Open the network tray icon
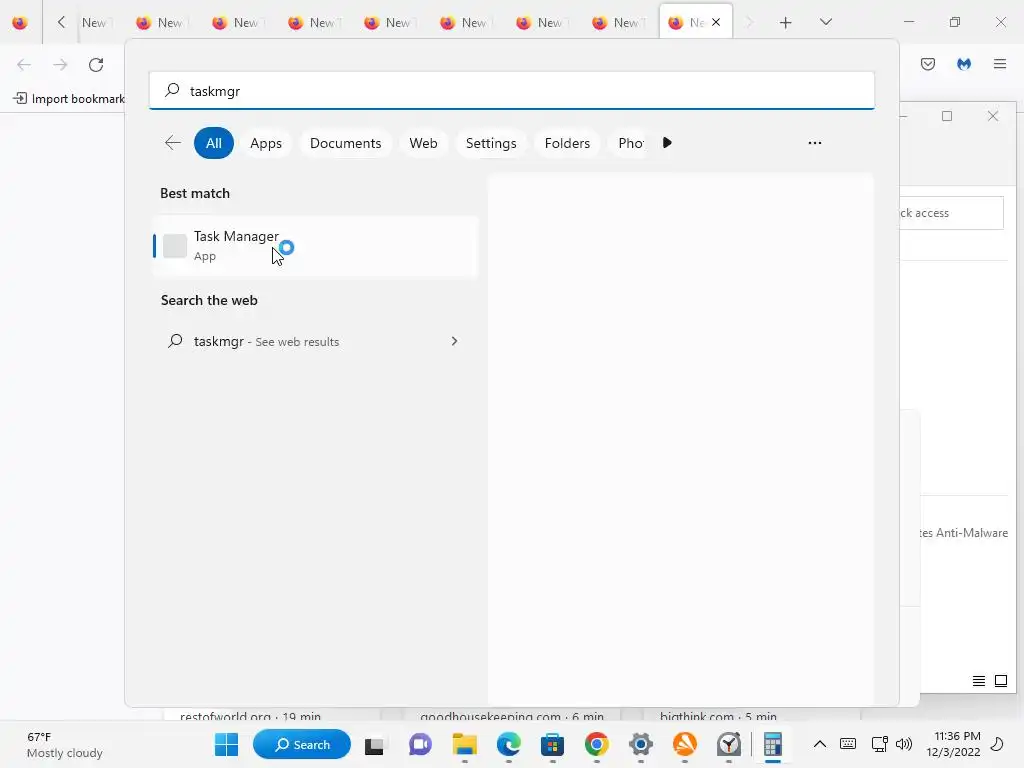This screenshot has width=1024, height=768. pos(880,744)
